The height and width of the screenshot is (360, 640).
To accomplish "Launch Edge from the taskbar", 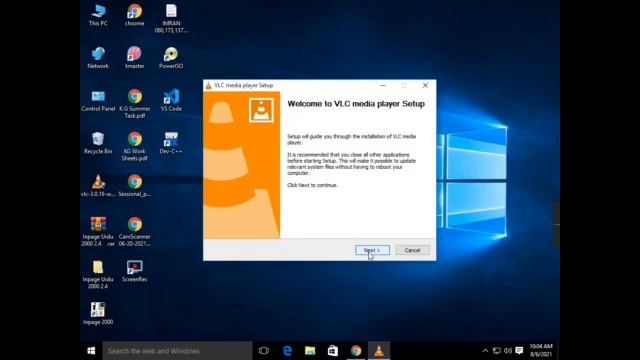I will (287, 351).
